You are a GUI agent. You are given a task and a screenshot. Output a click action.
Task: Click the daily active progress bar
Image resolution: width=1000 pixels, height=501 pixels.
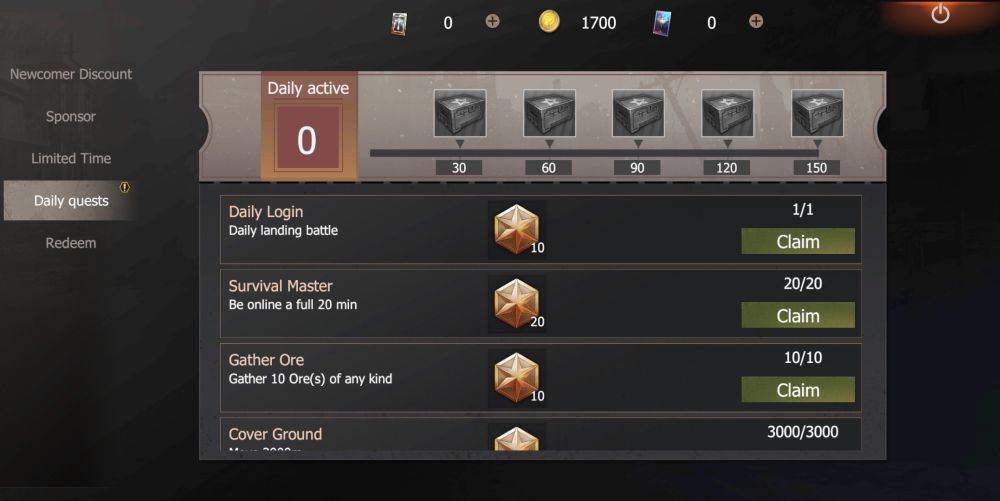click(x=594, y=153)
